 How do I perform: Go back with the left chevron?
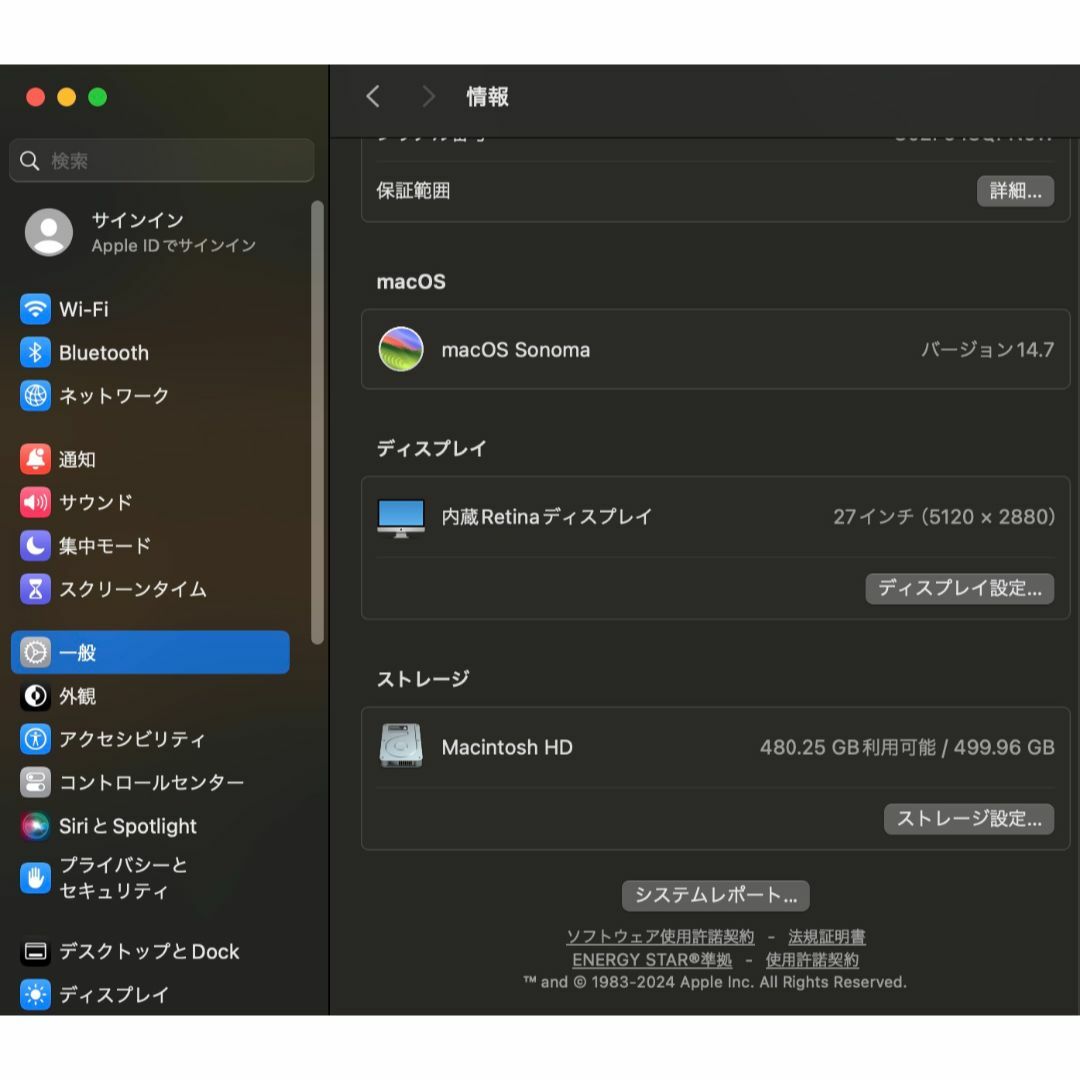373,96
